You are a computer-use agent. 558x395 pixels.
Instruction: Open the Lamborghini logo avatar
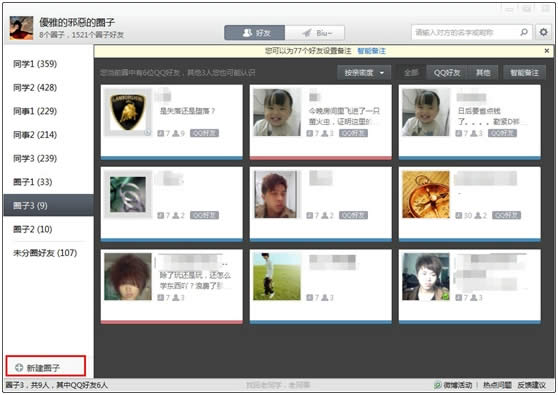[128, 112]
